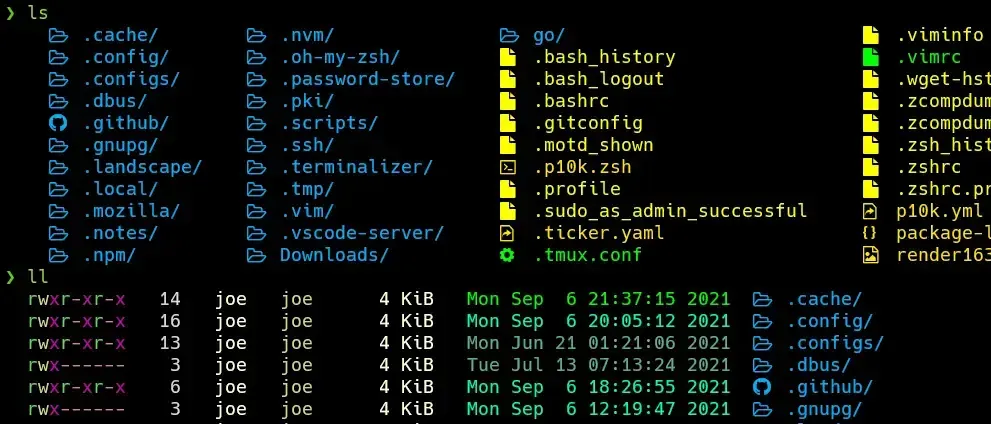Image resolution: width=991 pixels, height=424 pixels.
Task: Click the symlink file icon next to .ticker.yaml
Action: [507, 233]
